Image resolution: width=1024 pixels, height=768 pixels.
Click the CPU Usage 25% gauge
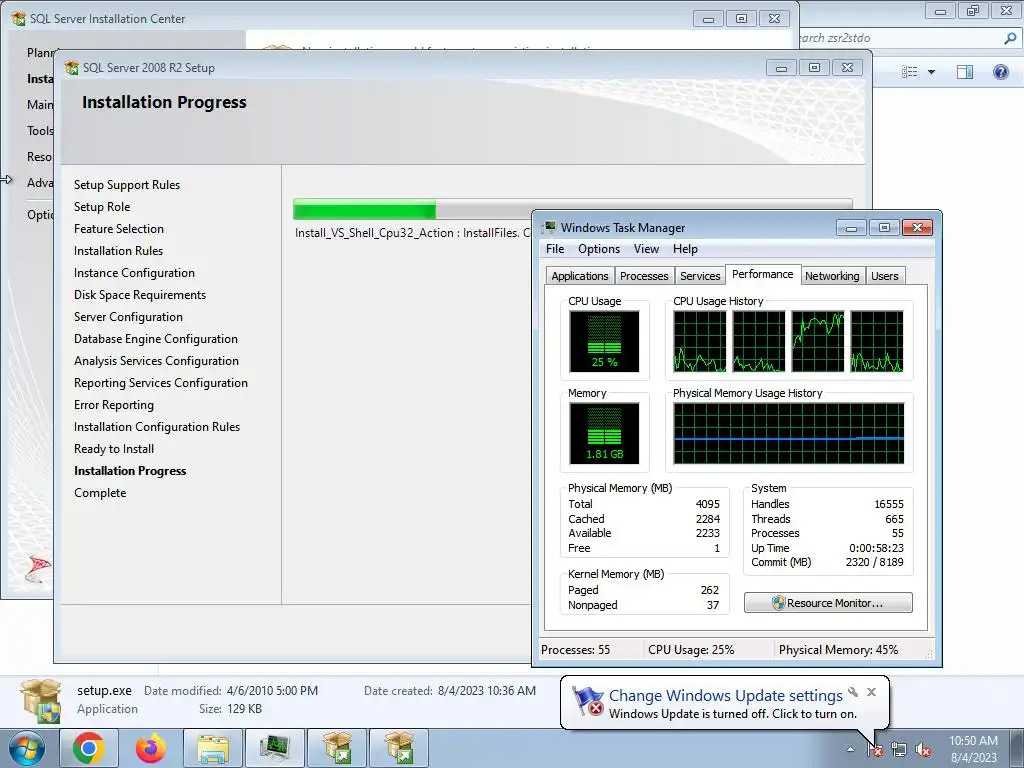coord(604,341)
